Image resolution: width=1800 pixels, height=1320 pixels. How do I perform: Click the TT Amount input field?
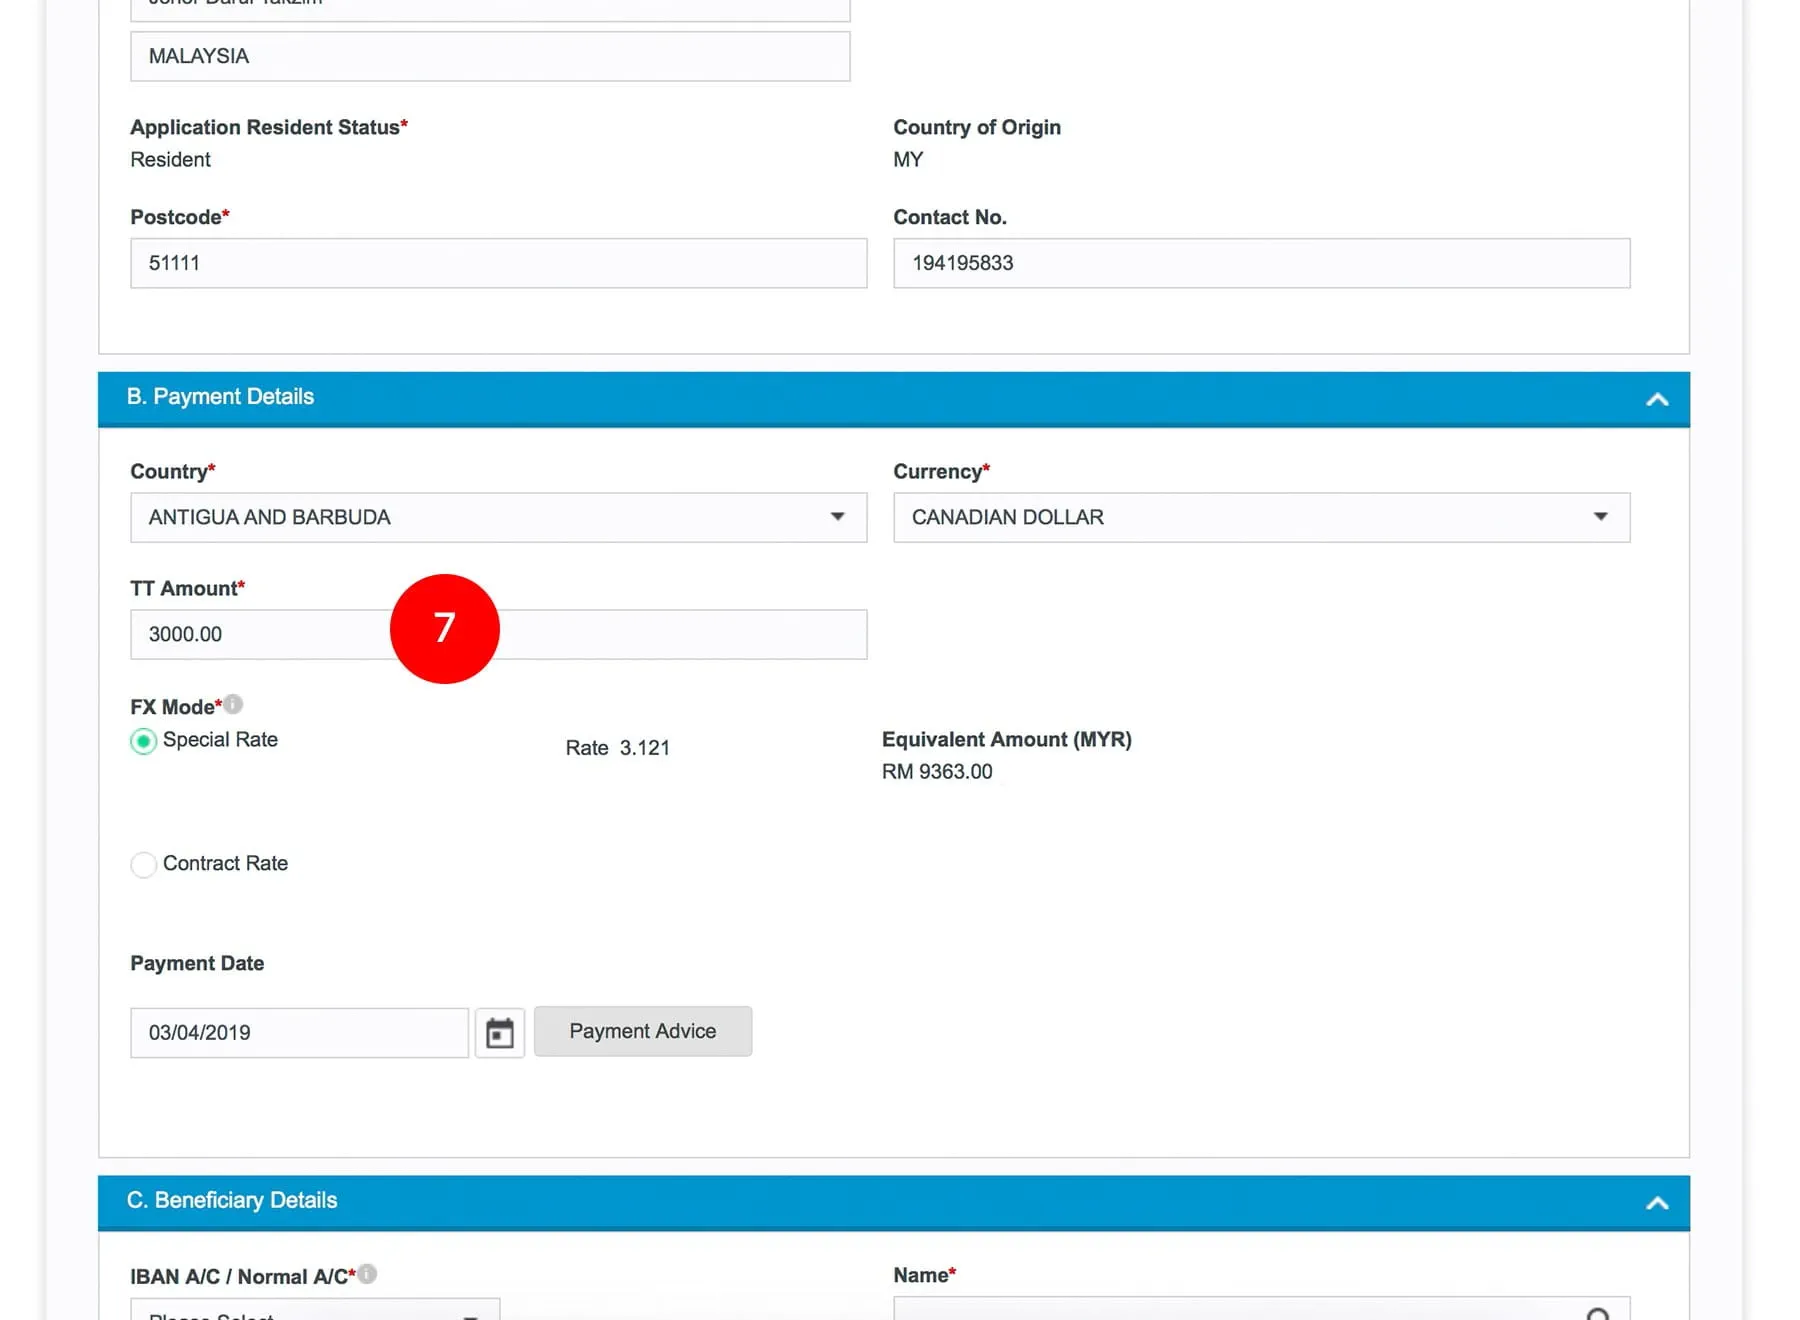(x=680, y=635)
